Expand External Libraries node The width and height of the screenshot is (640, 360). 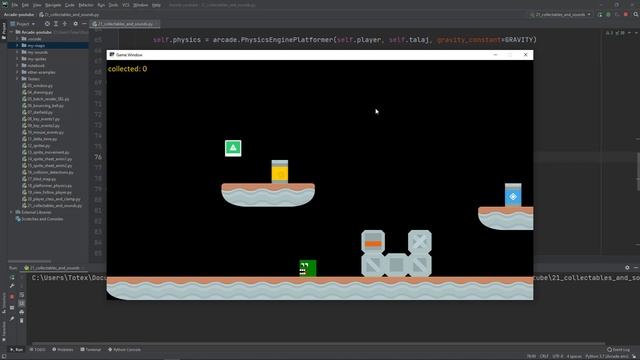point(11,212)
